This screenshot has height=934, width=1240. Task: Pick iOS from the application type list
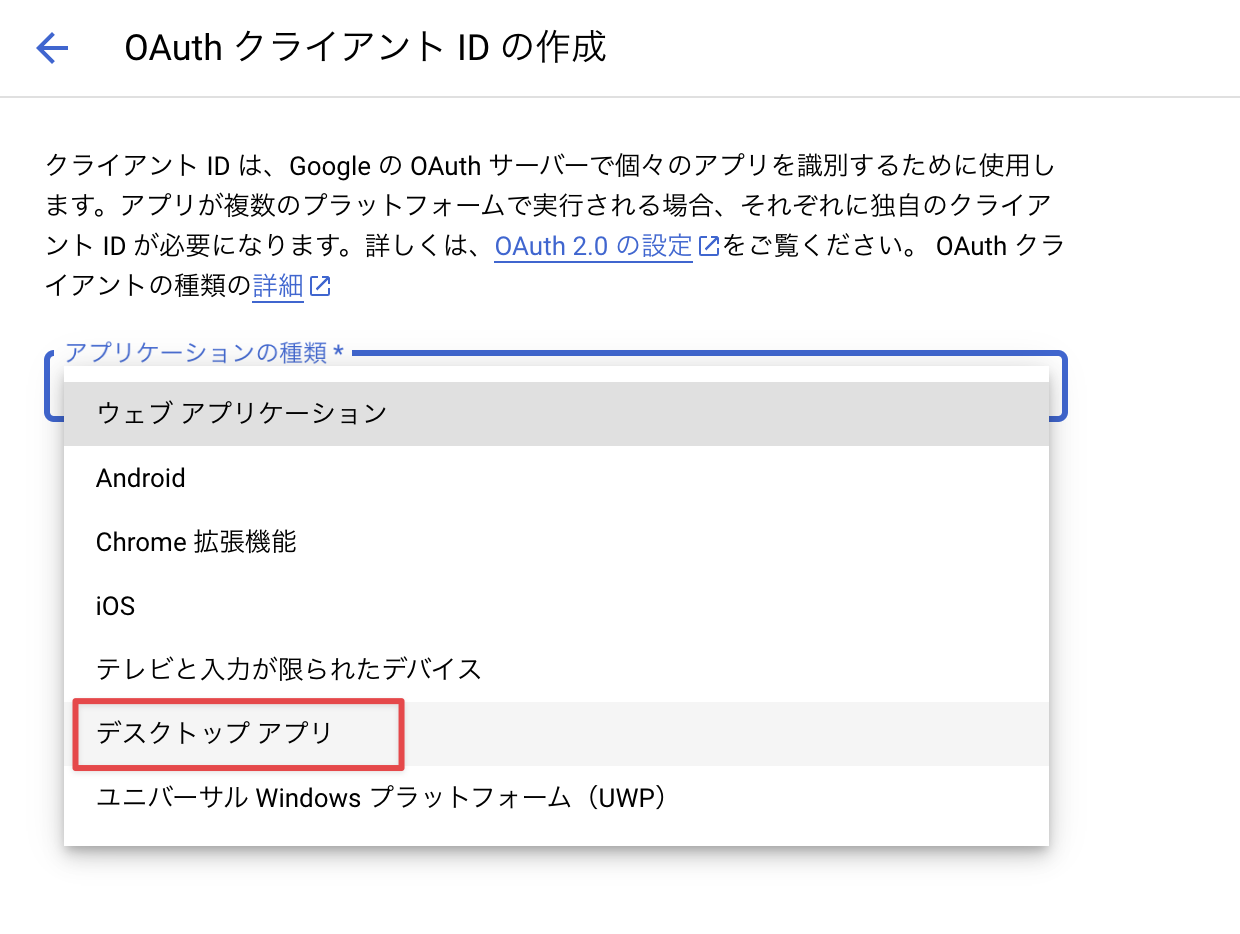tap(556, 606)
